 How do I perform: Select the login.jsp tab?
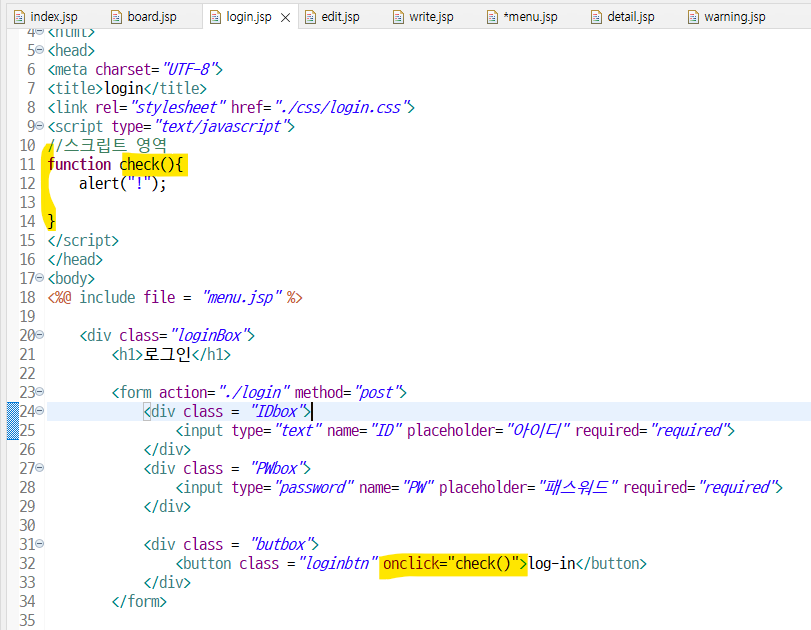coord(248,17)
